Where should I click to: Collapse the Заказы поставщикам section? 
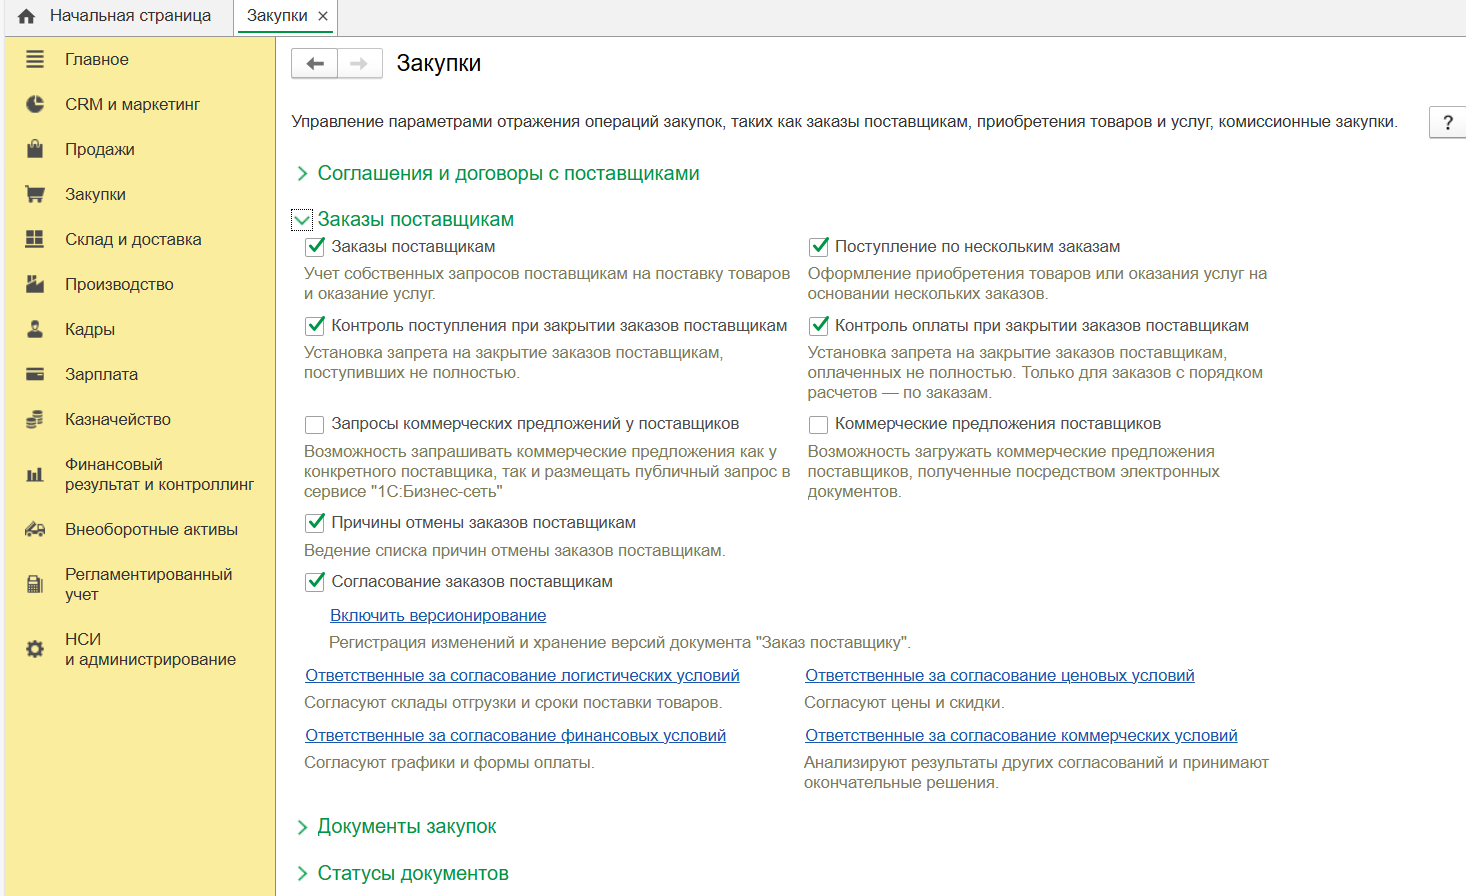pos(302,220)
